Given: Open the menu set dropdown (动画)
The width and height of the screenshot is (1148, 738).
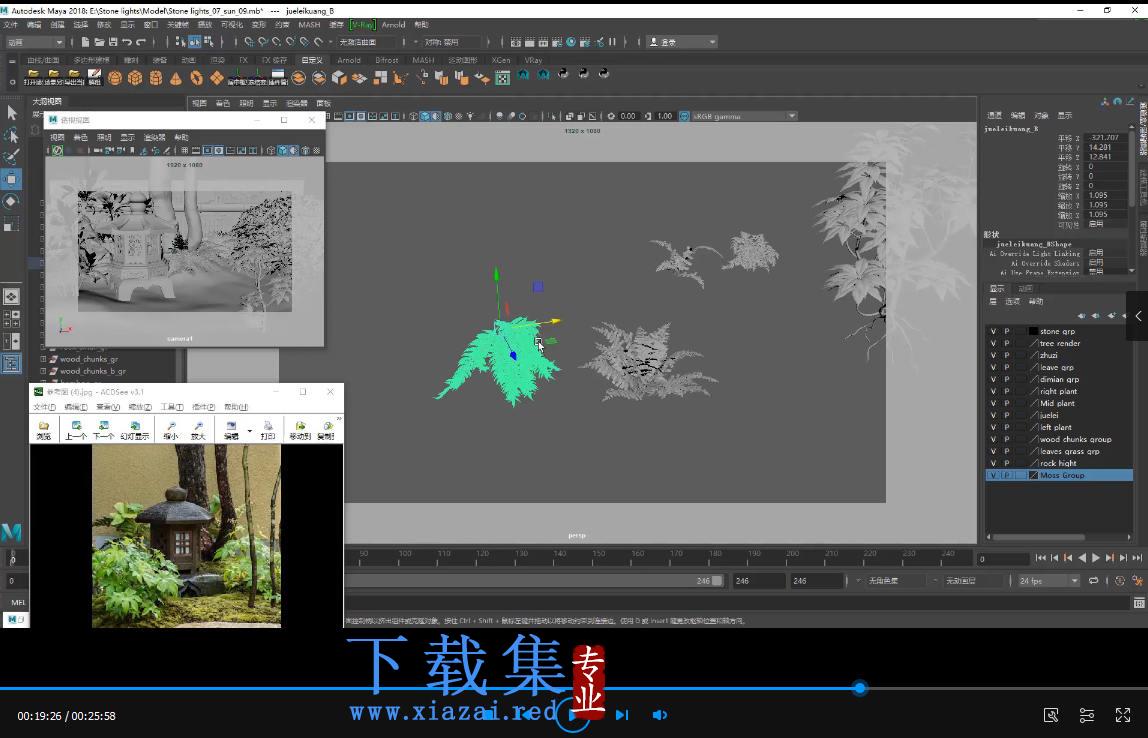Looking at the screenshot, I should pyautogui.click(x=34, y=42).
